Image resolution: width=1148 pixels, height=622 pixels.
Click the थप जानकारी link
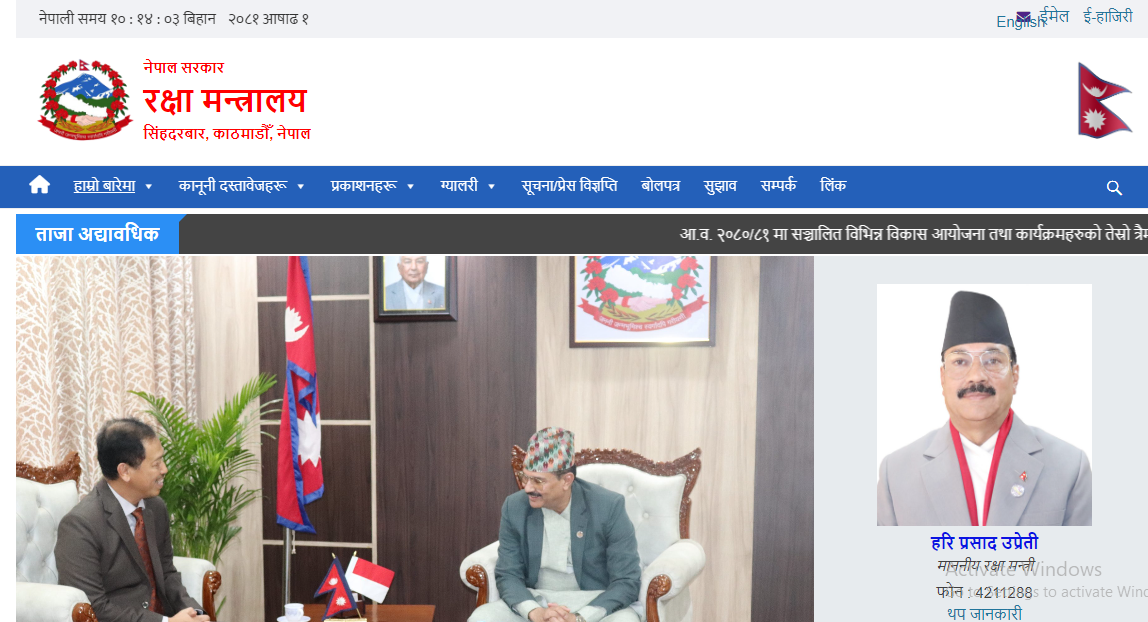pos(984,614)
